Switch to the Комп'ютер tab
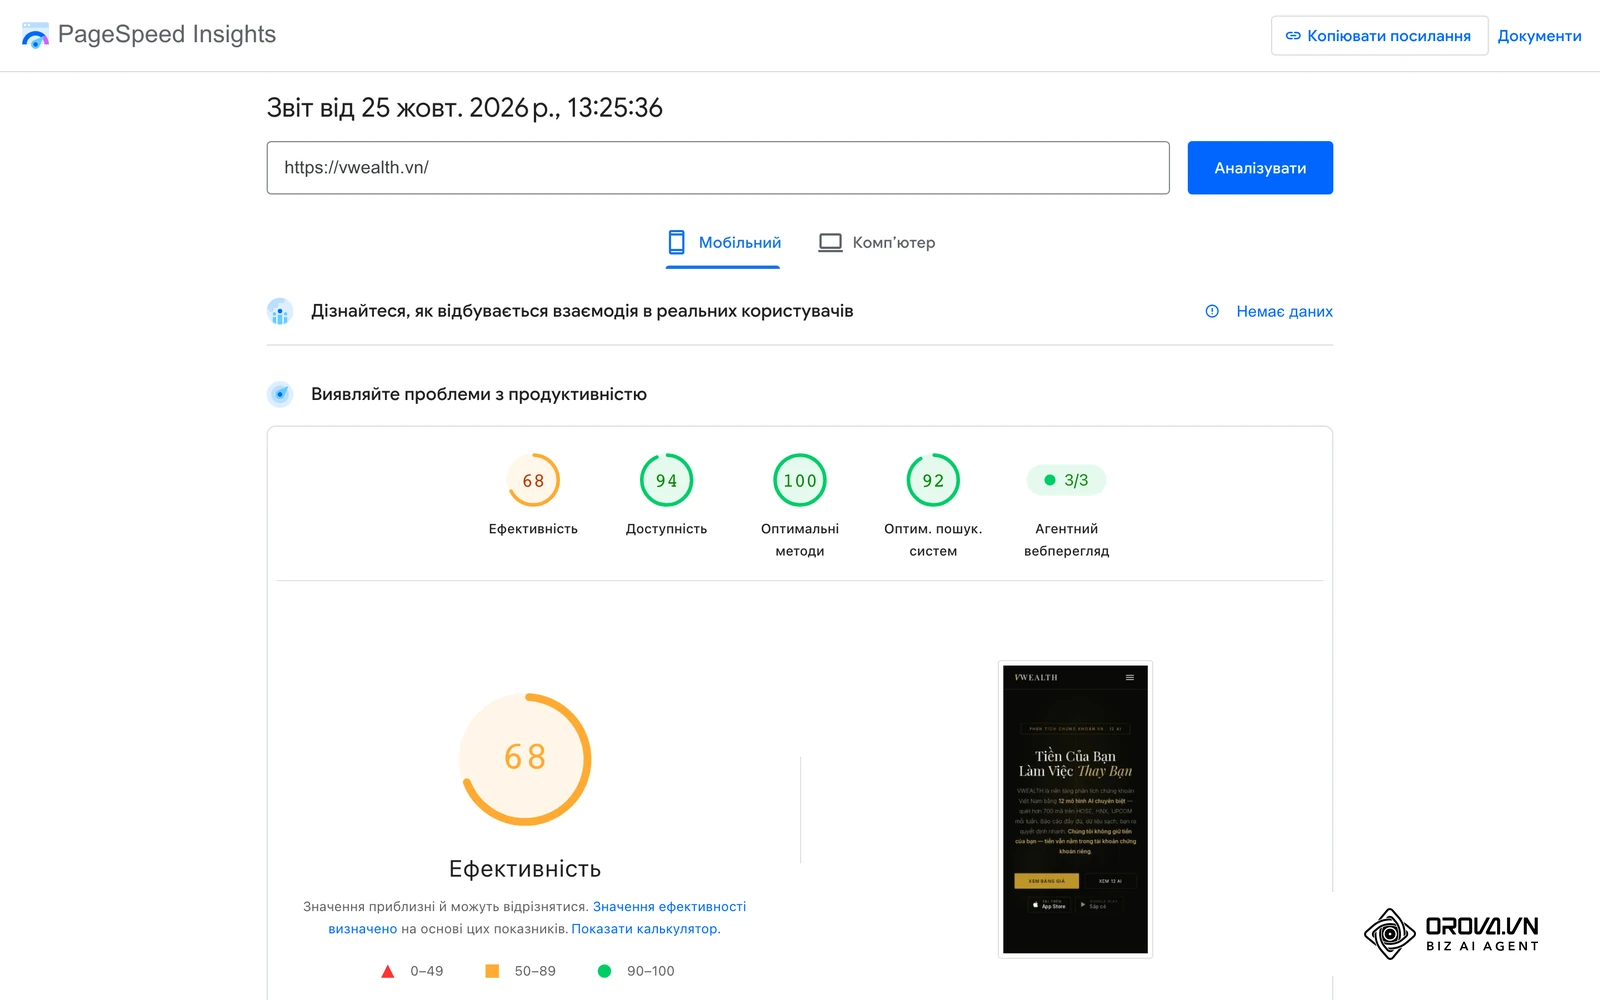 (877, 243)
